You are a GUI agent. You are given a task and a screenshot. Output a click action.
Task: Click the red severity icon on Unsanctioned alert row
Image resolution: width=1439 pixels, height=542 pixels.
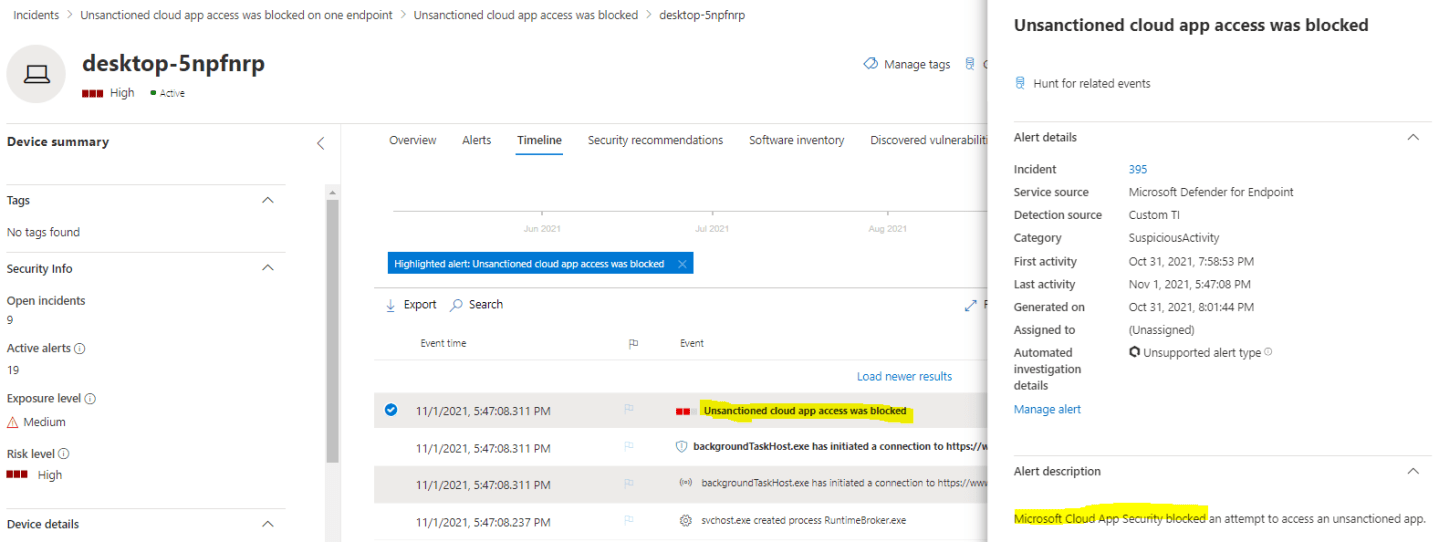tap(685, 411)
